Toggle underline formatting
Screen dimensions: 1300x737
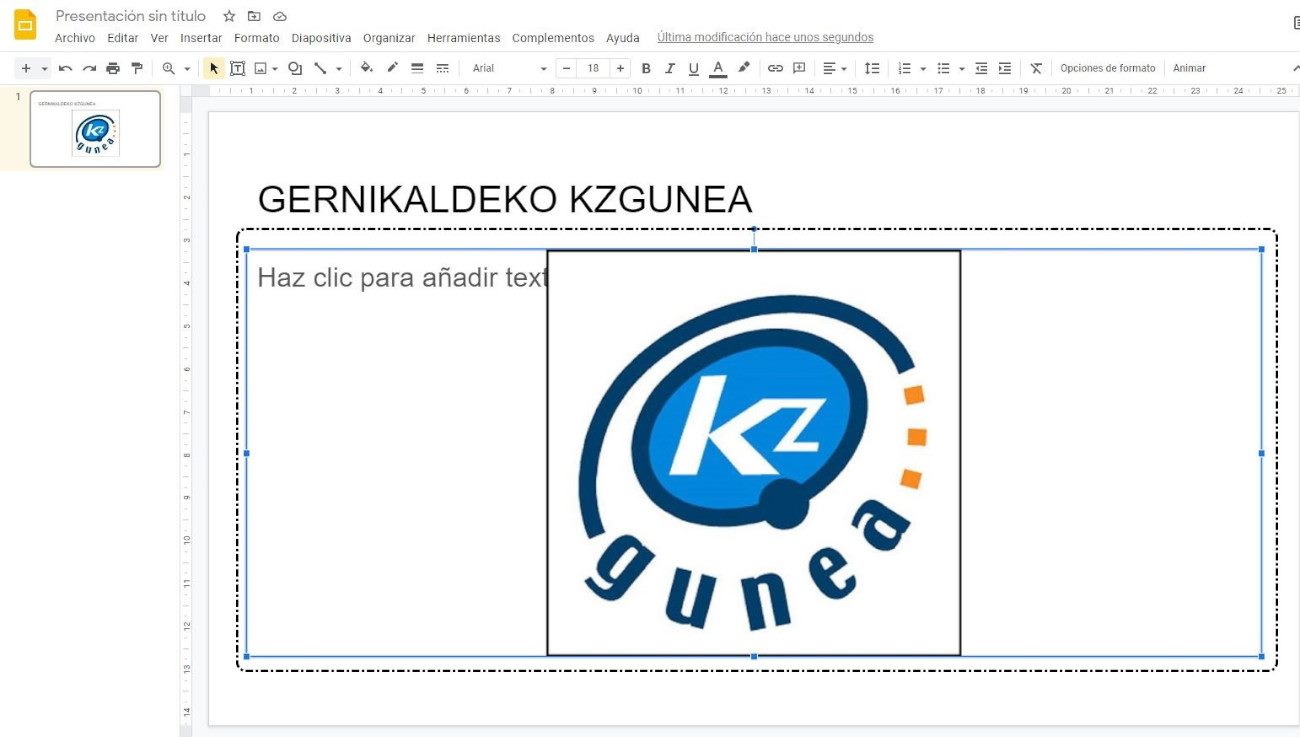click(x=693, y=68)
